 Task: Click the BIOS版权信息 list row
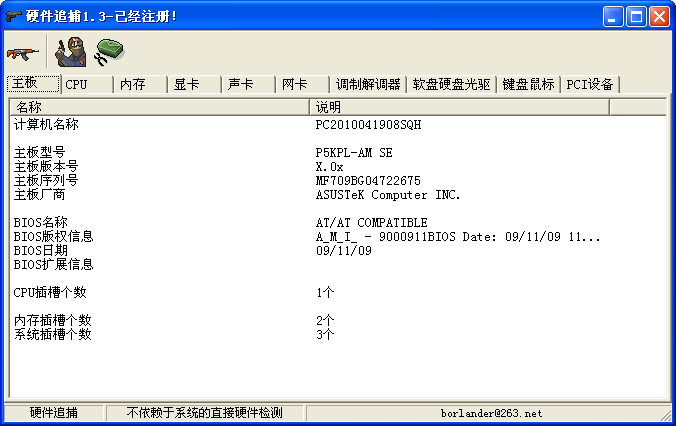pyautogui.click(x=54, y=237)
